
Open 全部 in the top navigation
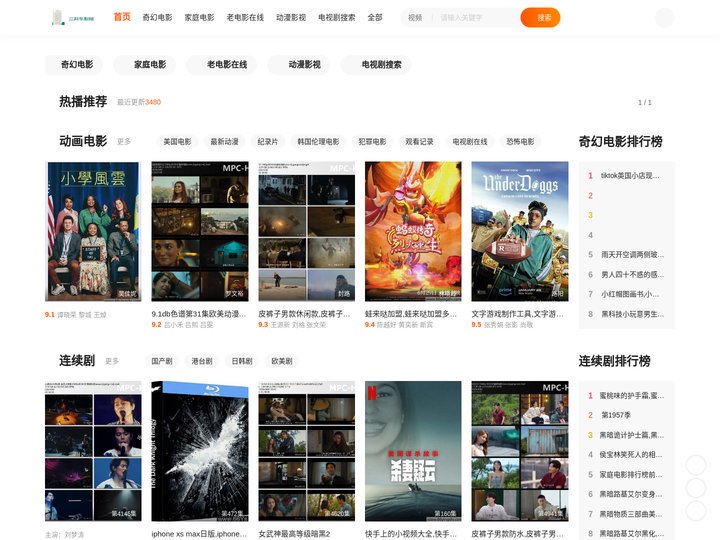[x=375, y=17]
